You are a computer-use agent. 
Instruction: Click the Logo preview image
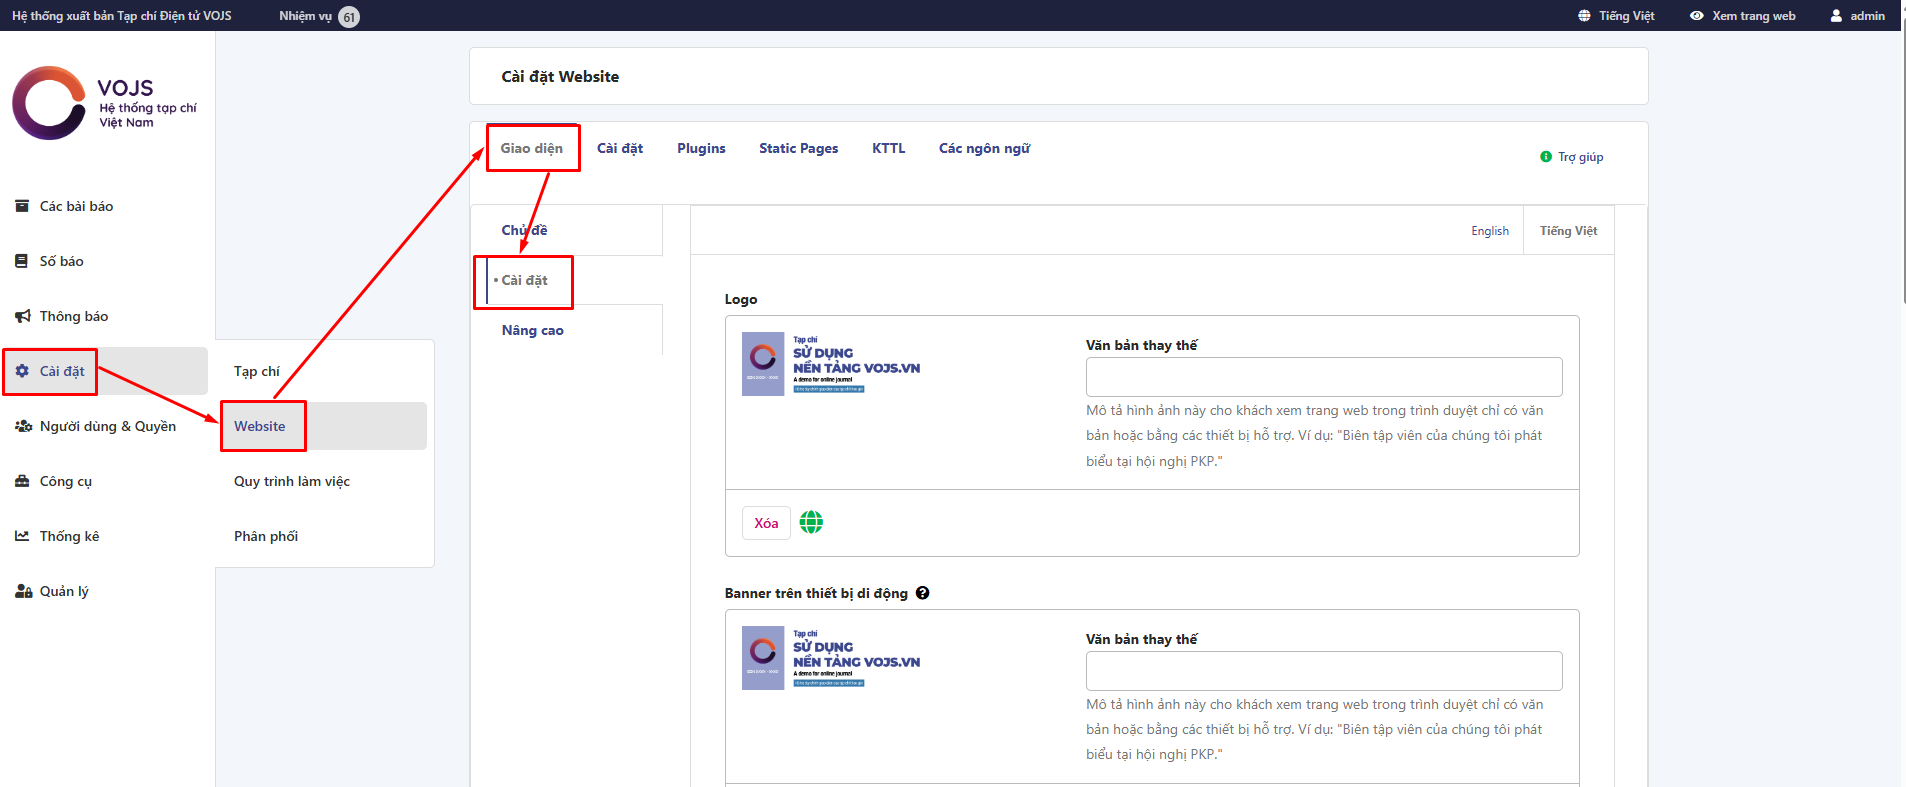point(831,364)
